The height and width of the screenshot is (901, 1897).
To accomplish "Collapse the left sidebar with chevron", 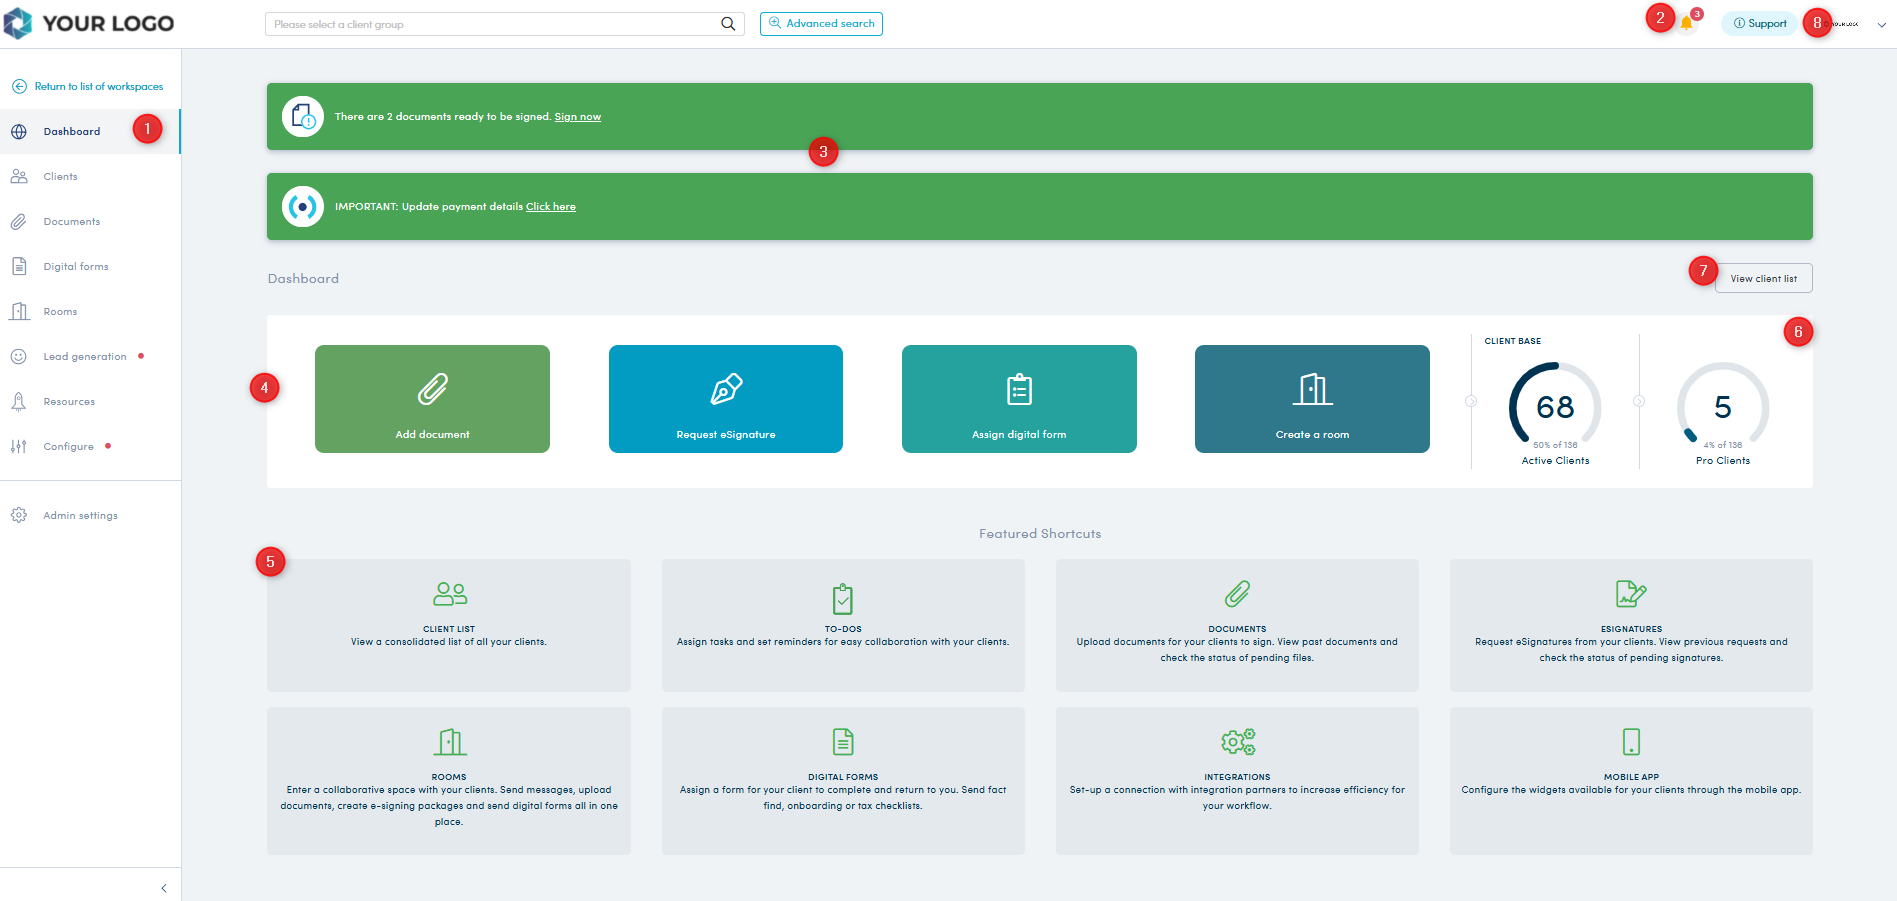I will point(164,888).
